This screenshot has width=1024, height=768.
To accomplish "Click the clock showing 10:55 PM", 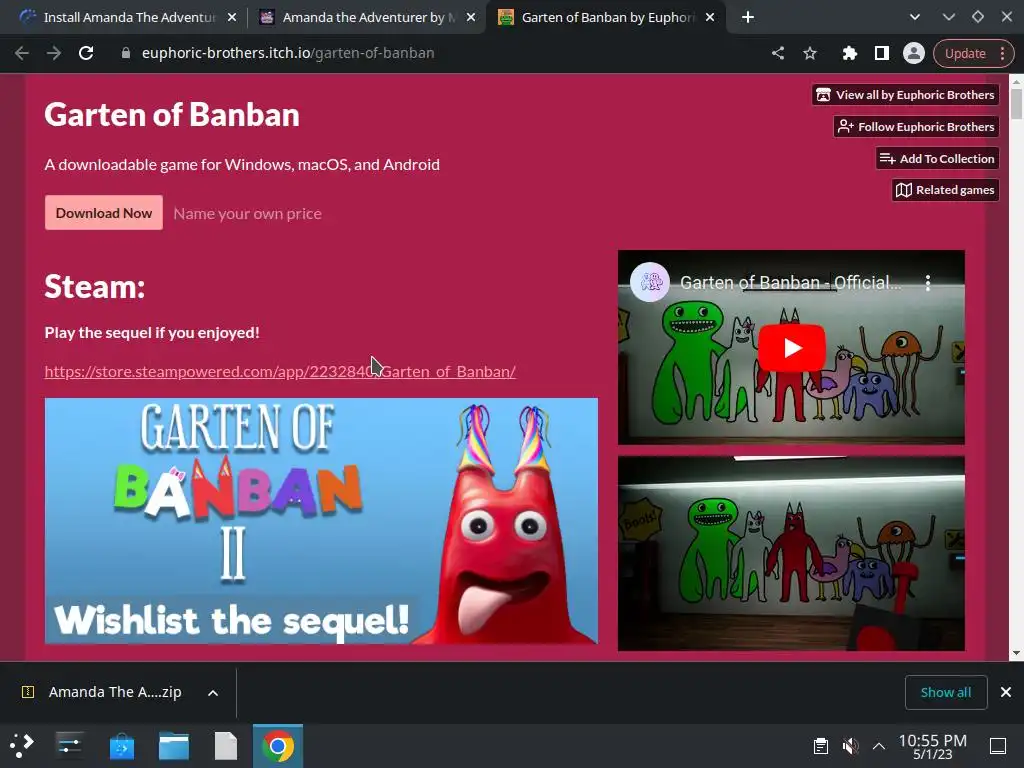I will click(x=933, y=746).
